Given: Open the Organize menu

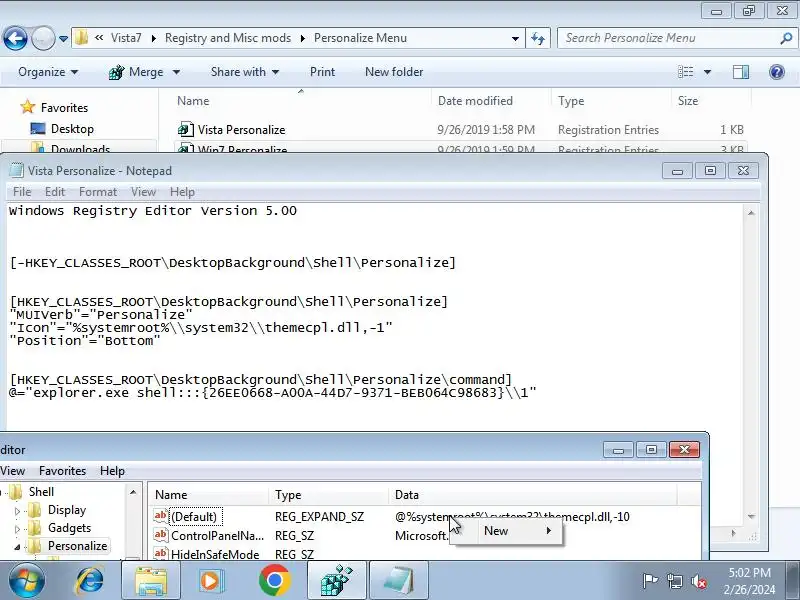Looking at the screenshot, I should (x=48, y=72).
